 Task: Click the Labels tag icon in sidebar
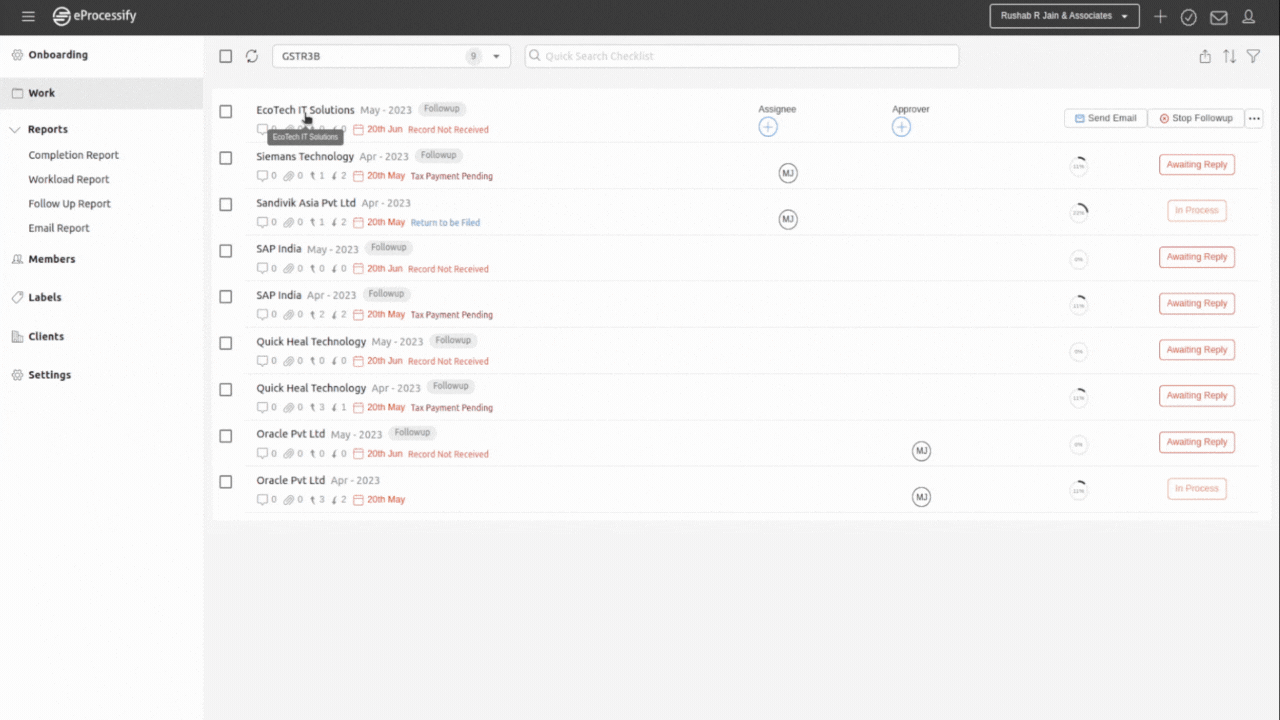pos(17,297)
